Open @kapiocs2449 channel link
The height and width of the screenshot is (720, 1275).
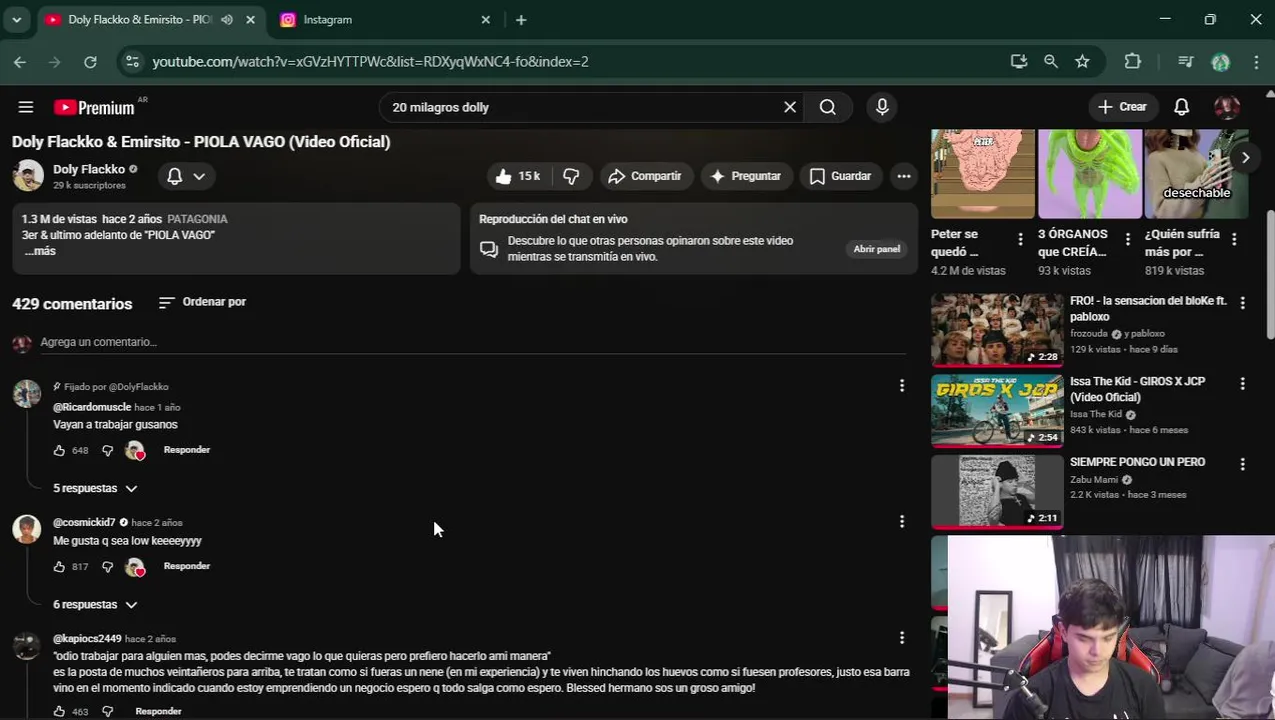tap(87, 638)
